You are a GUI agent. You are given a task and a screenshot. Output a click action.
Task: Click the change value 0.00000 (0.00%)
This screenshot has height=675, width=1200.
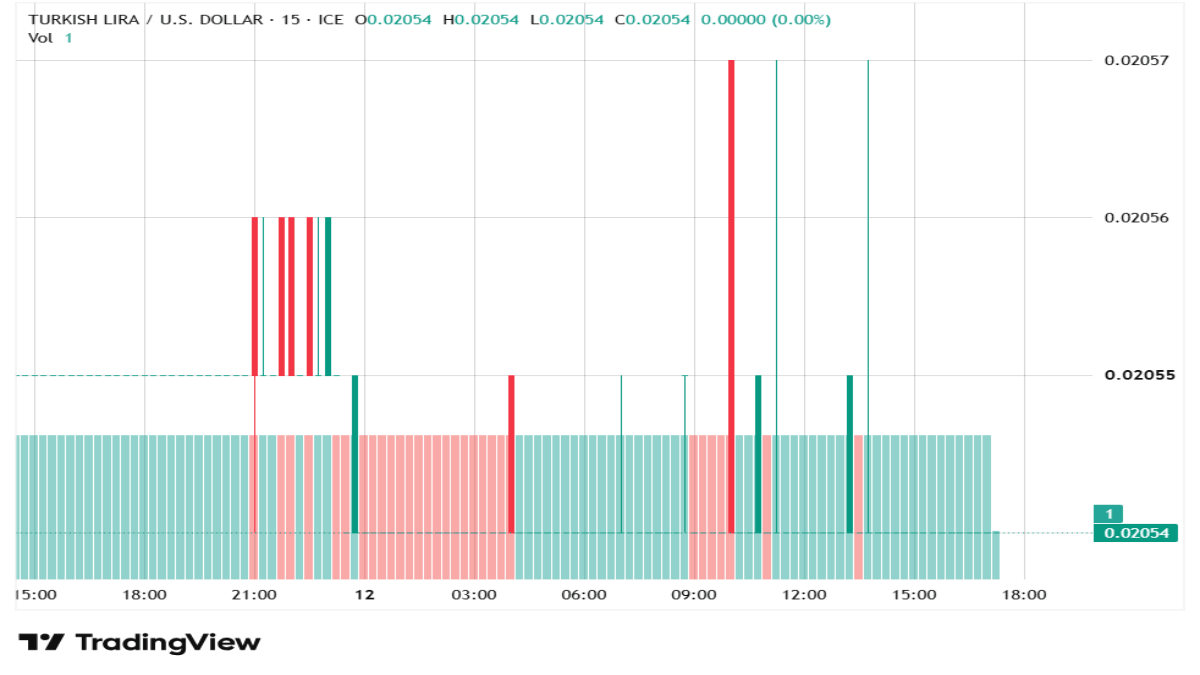pyautogui.click(x=766, y=20)
